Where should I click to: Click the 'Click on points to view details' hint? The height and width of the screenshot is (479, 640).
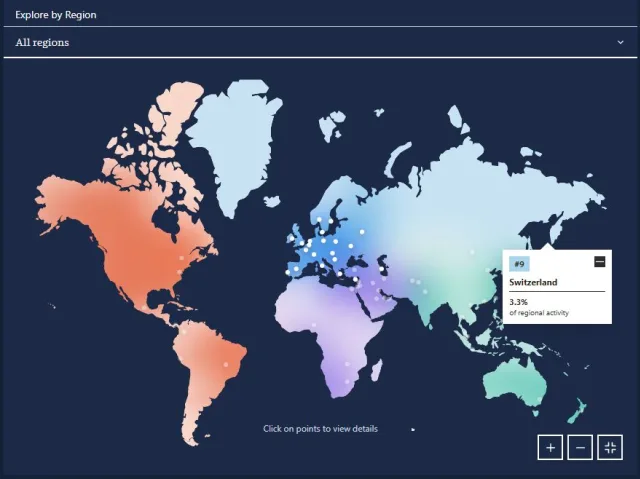coord(320,429)
